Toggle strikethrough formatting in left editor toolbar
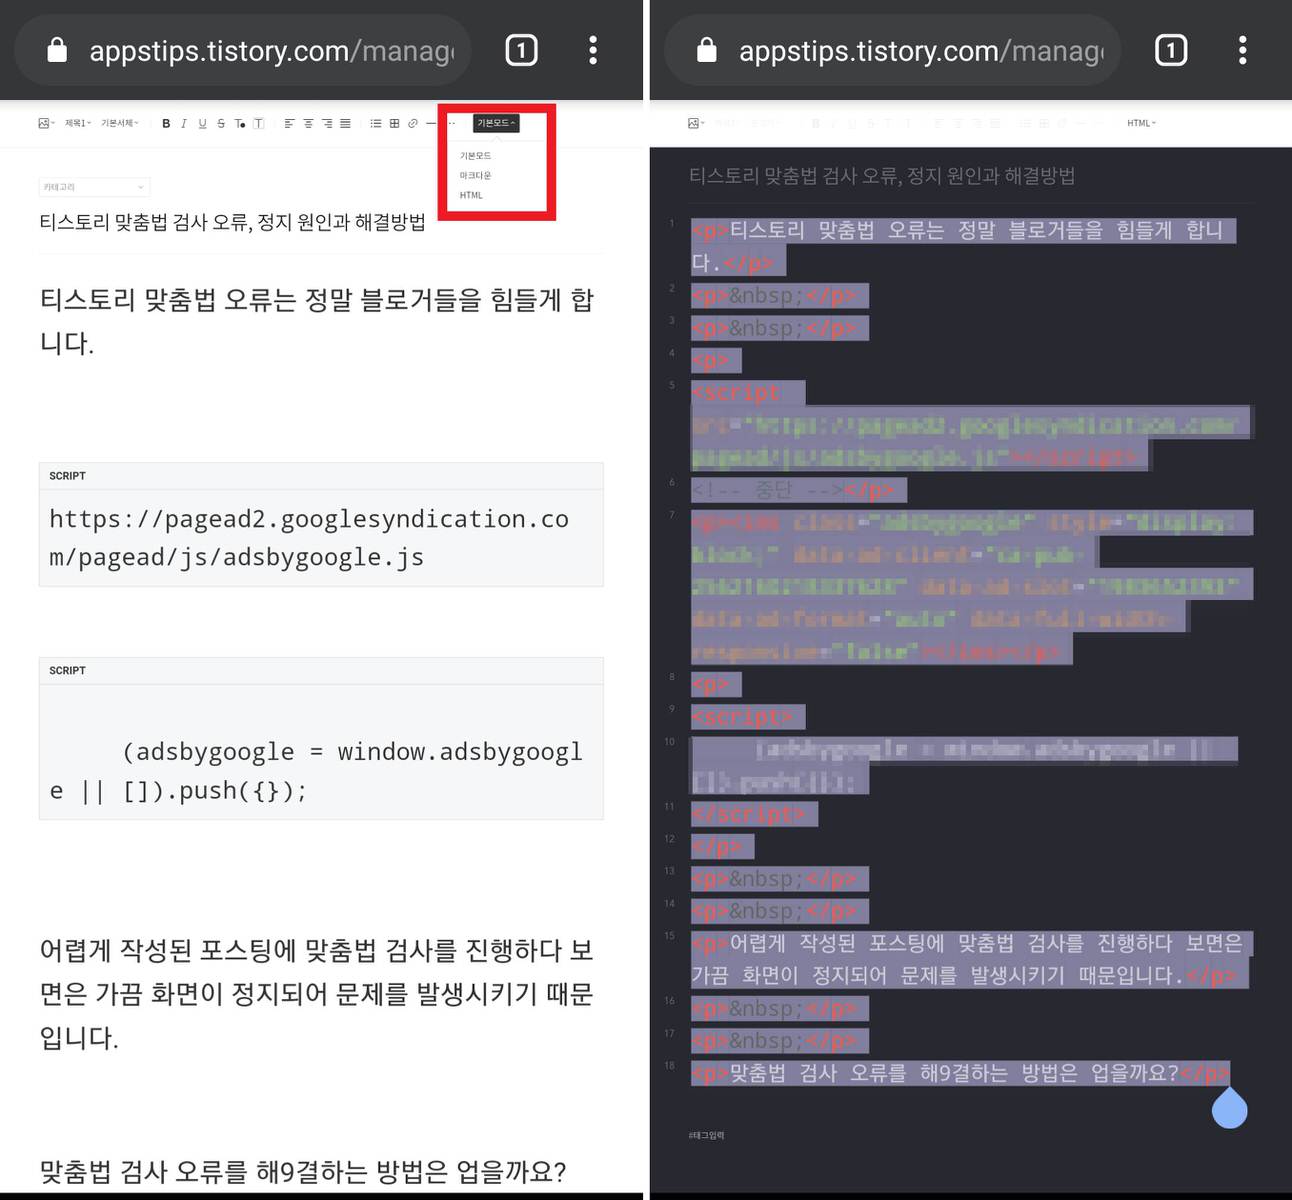Screen dimensions: 1292x1200 (x=221, y=123)
